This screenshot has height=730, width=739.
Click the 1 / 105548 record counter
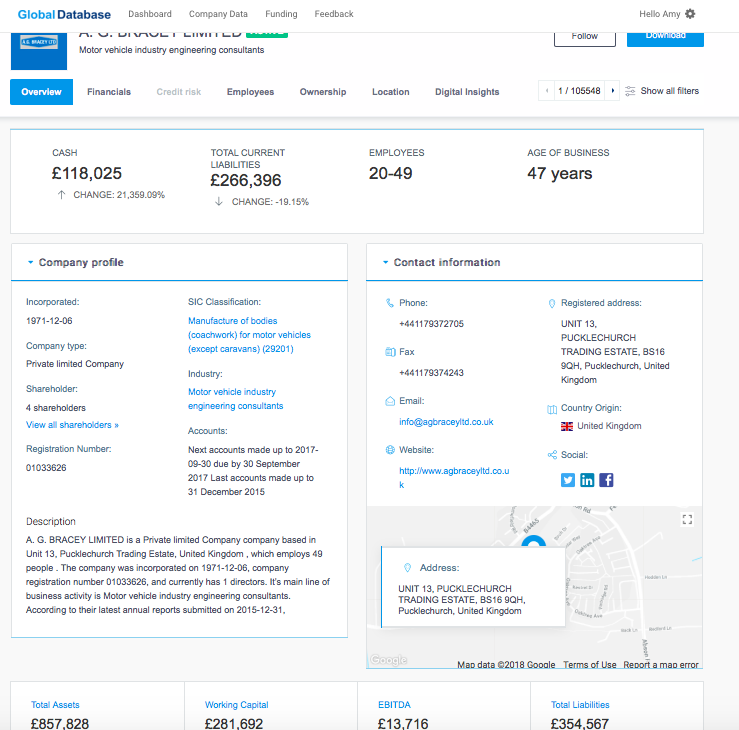pyautogui.click(x=579, y=90)
